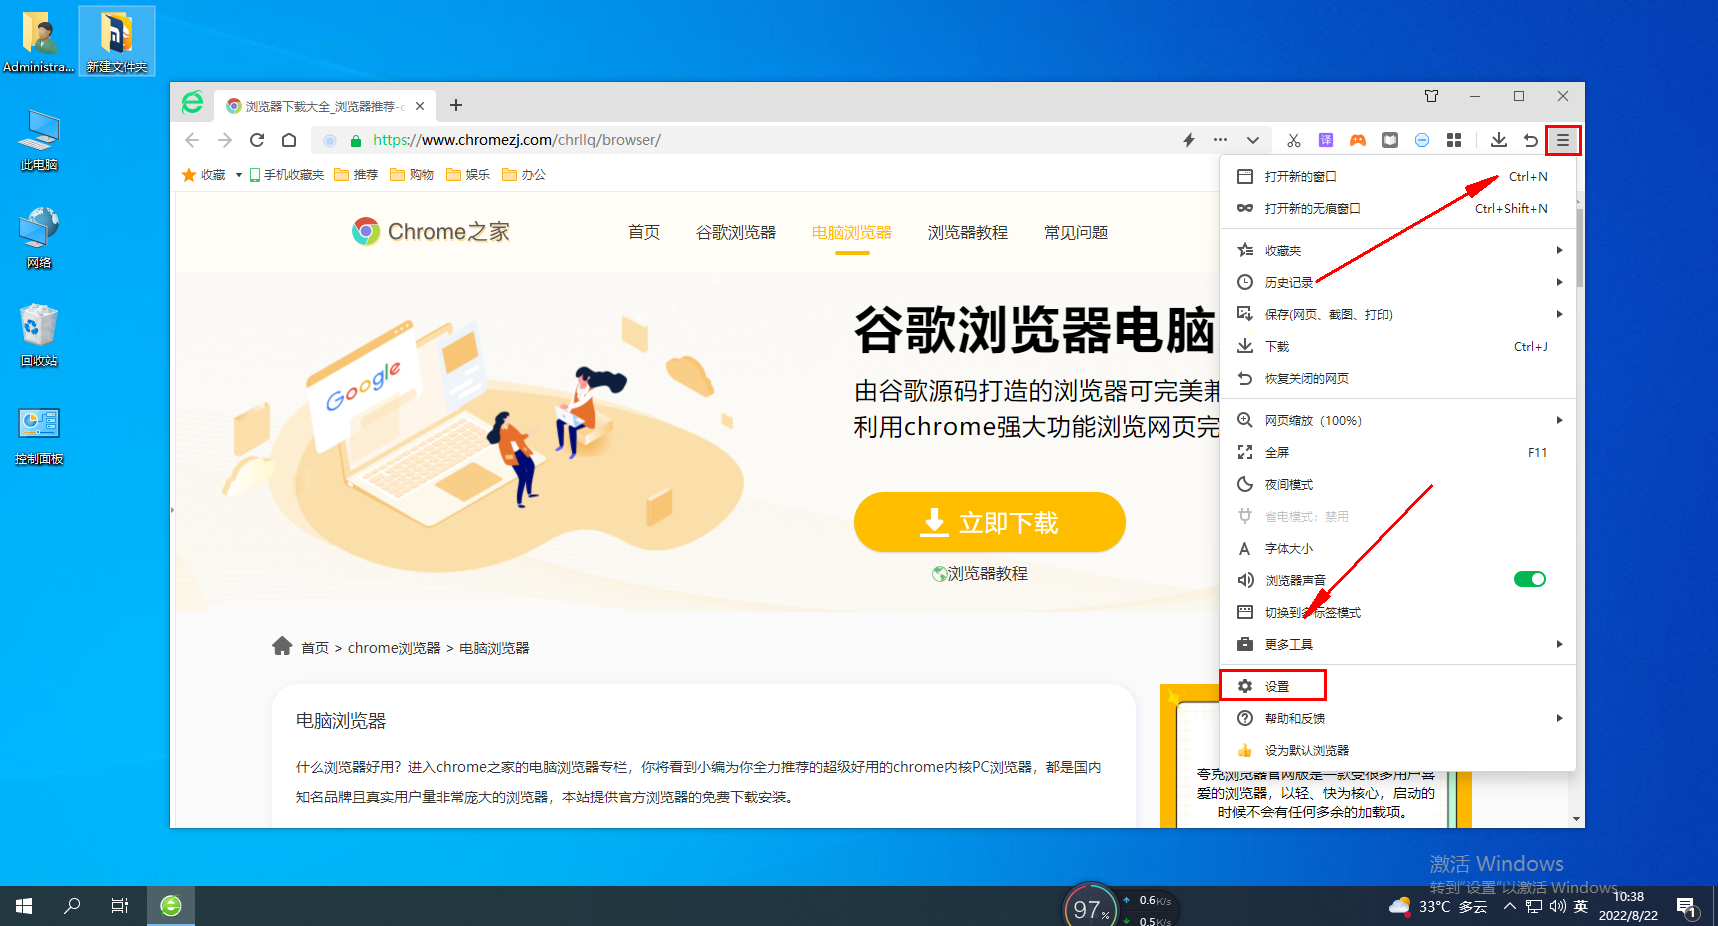
Task: Open the orange game controller icon
Action: point(1358,140)
